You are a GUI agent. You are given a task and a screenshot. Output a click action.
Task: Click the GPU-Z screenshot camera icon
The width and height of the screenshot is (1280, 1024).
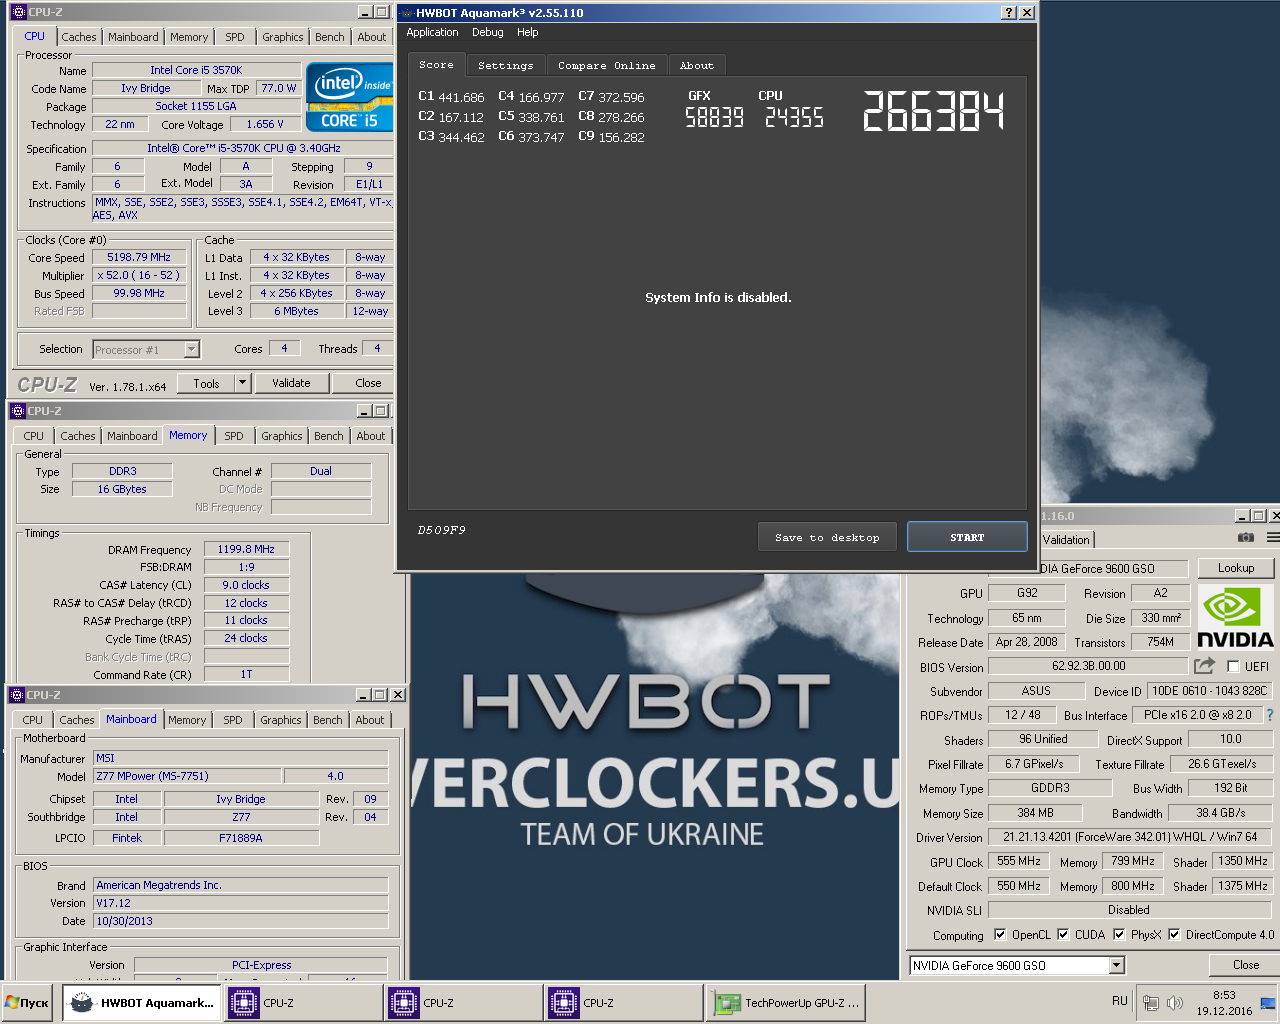pyautogui.click(x=1245, y=538)
